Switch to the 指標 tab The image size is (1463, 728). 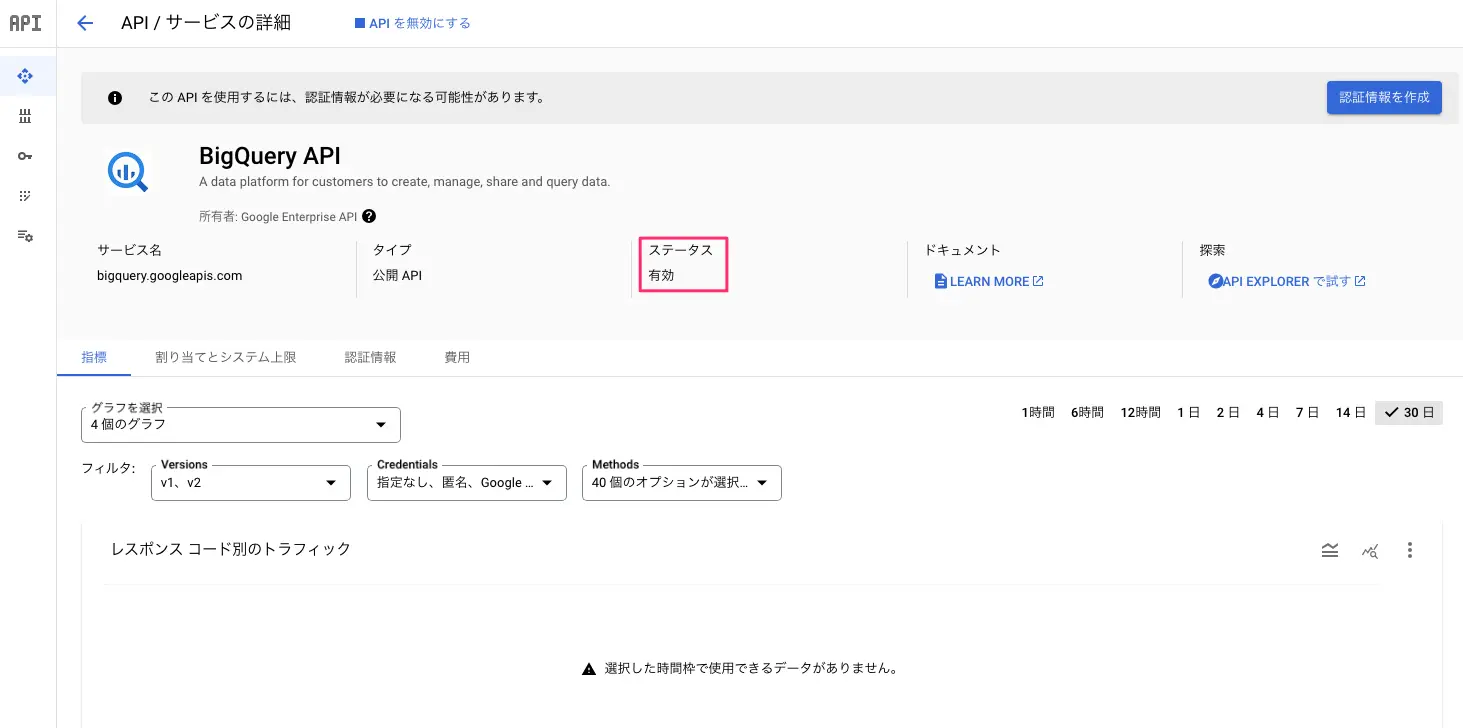click(94, 357)
